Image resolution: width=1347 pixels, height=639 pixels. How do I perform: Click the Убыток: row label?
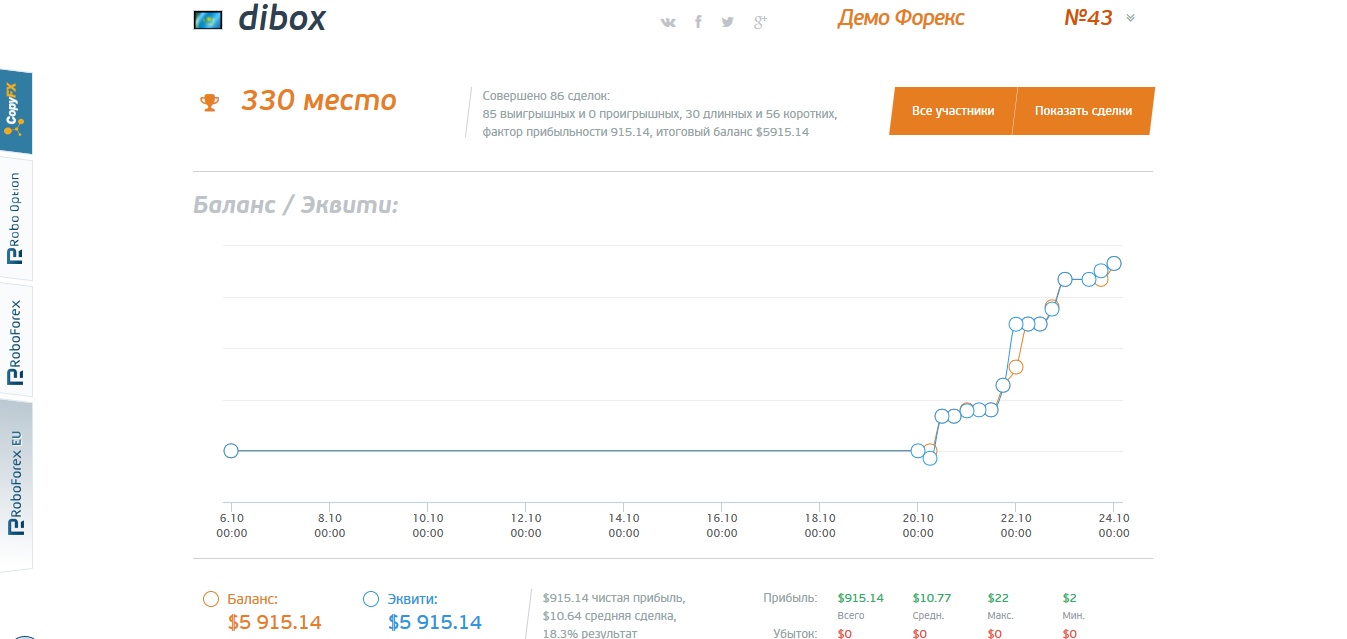pos(795,633)
